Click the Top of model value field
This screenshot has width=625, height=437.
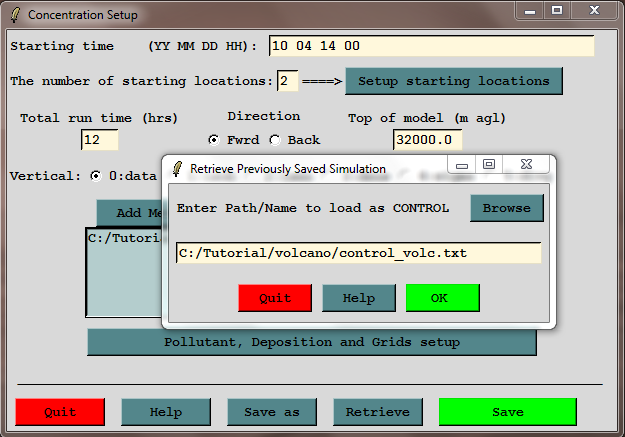coord(427,140)
